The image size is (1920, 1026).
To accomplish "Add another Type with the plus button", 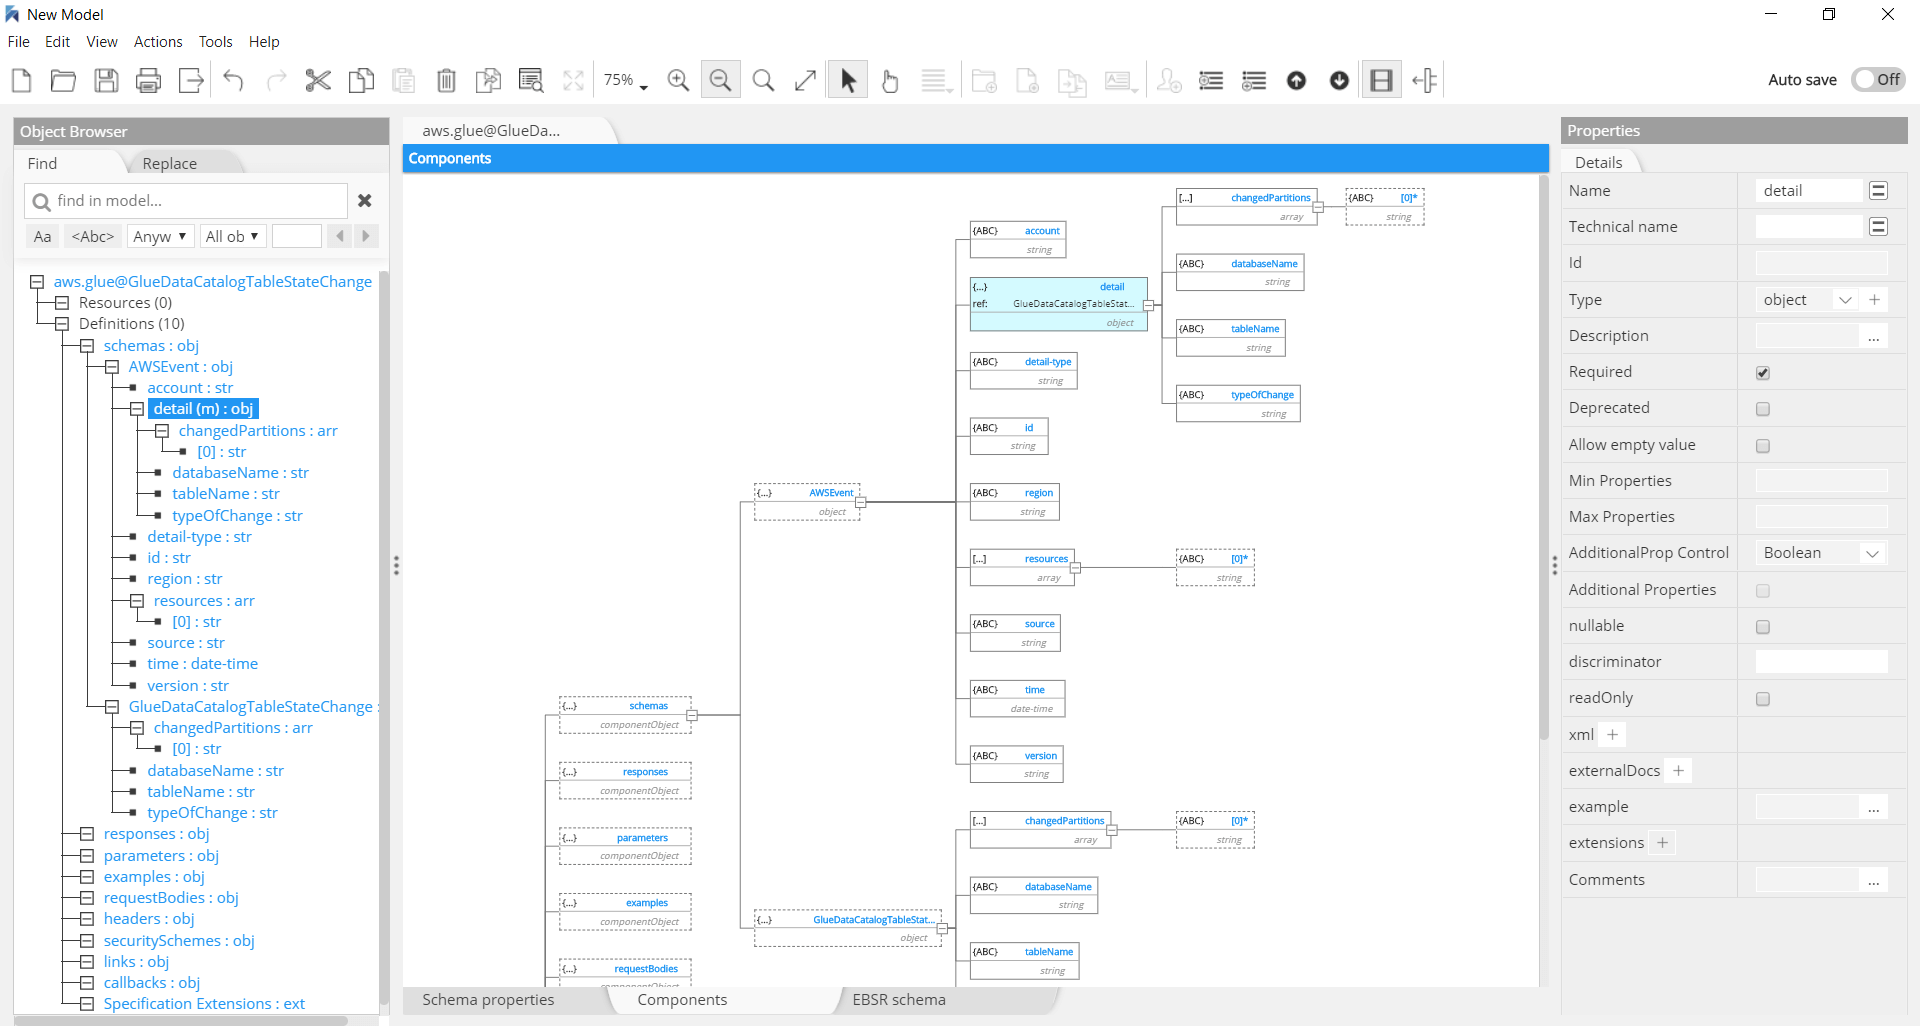I will click(1875, 300).
